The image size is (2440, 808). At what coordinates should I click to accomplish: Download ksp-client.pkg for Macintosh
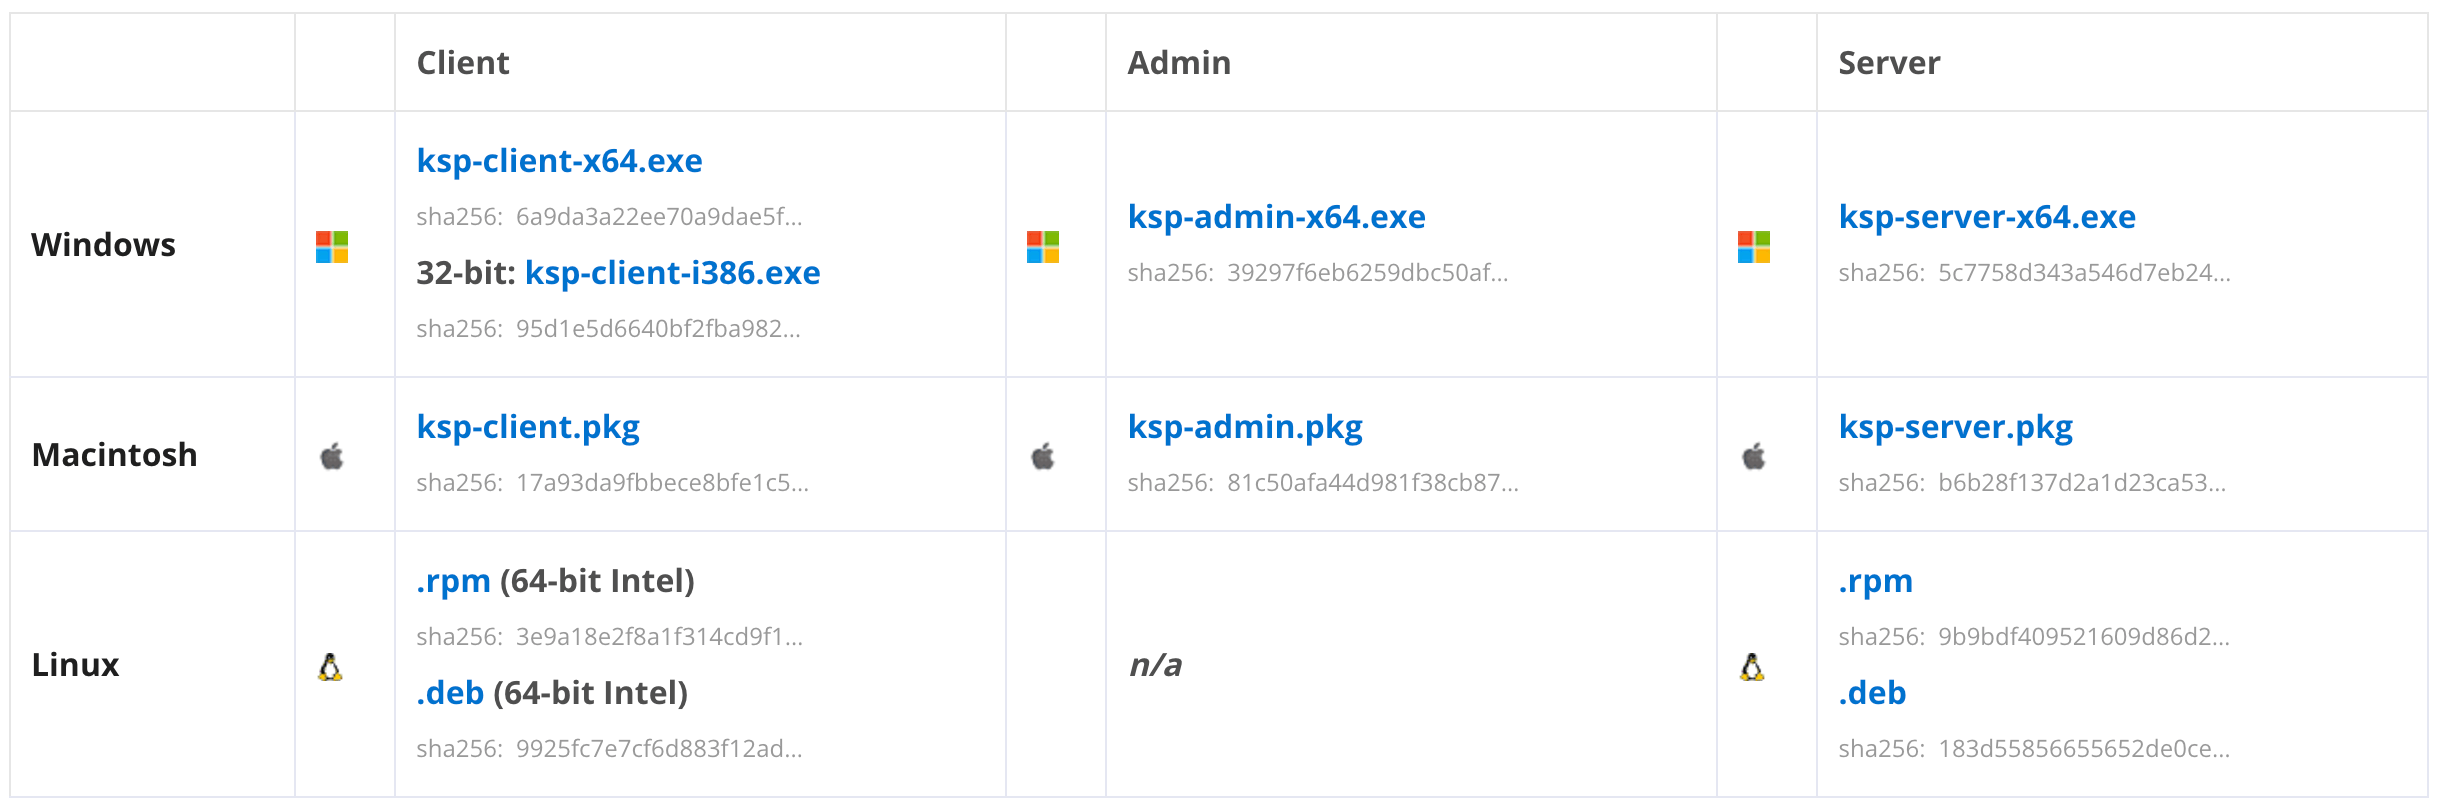pyautogui.click(x=528, y=427)
